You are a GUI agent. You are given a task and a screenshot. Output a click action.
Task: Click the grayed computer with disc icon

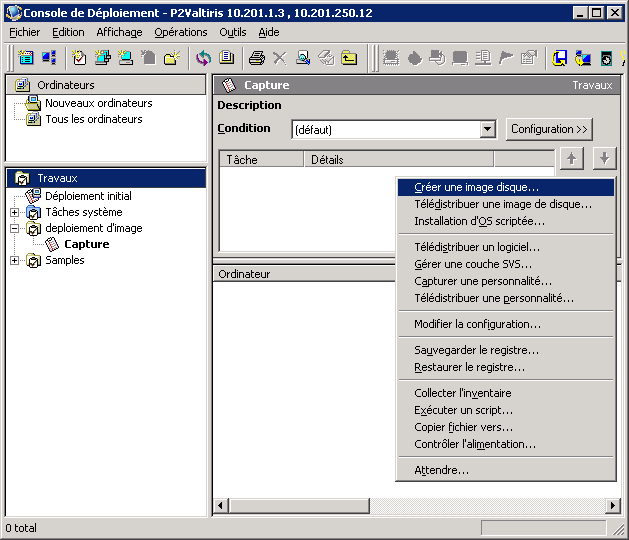click(437, 58)
